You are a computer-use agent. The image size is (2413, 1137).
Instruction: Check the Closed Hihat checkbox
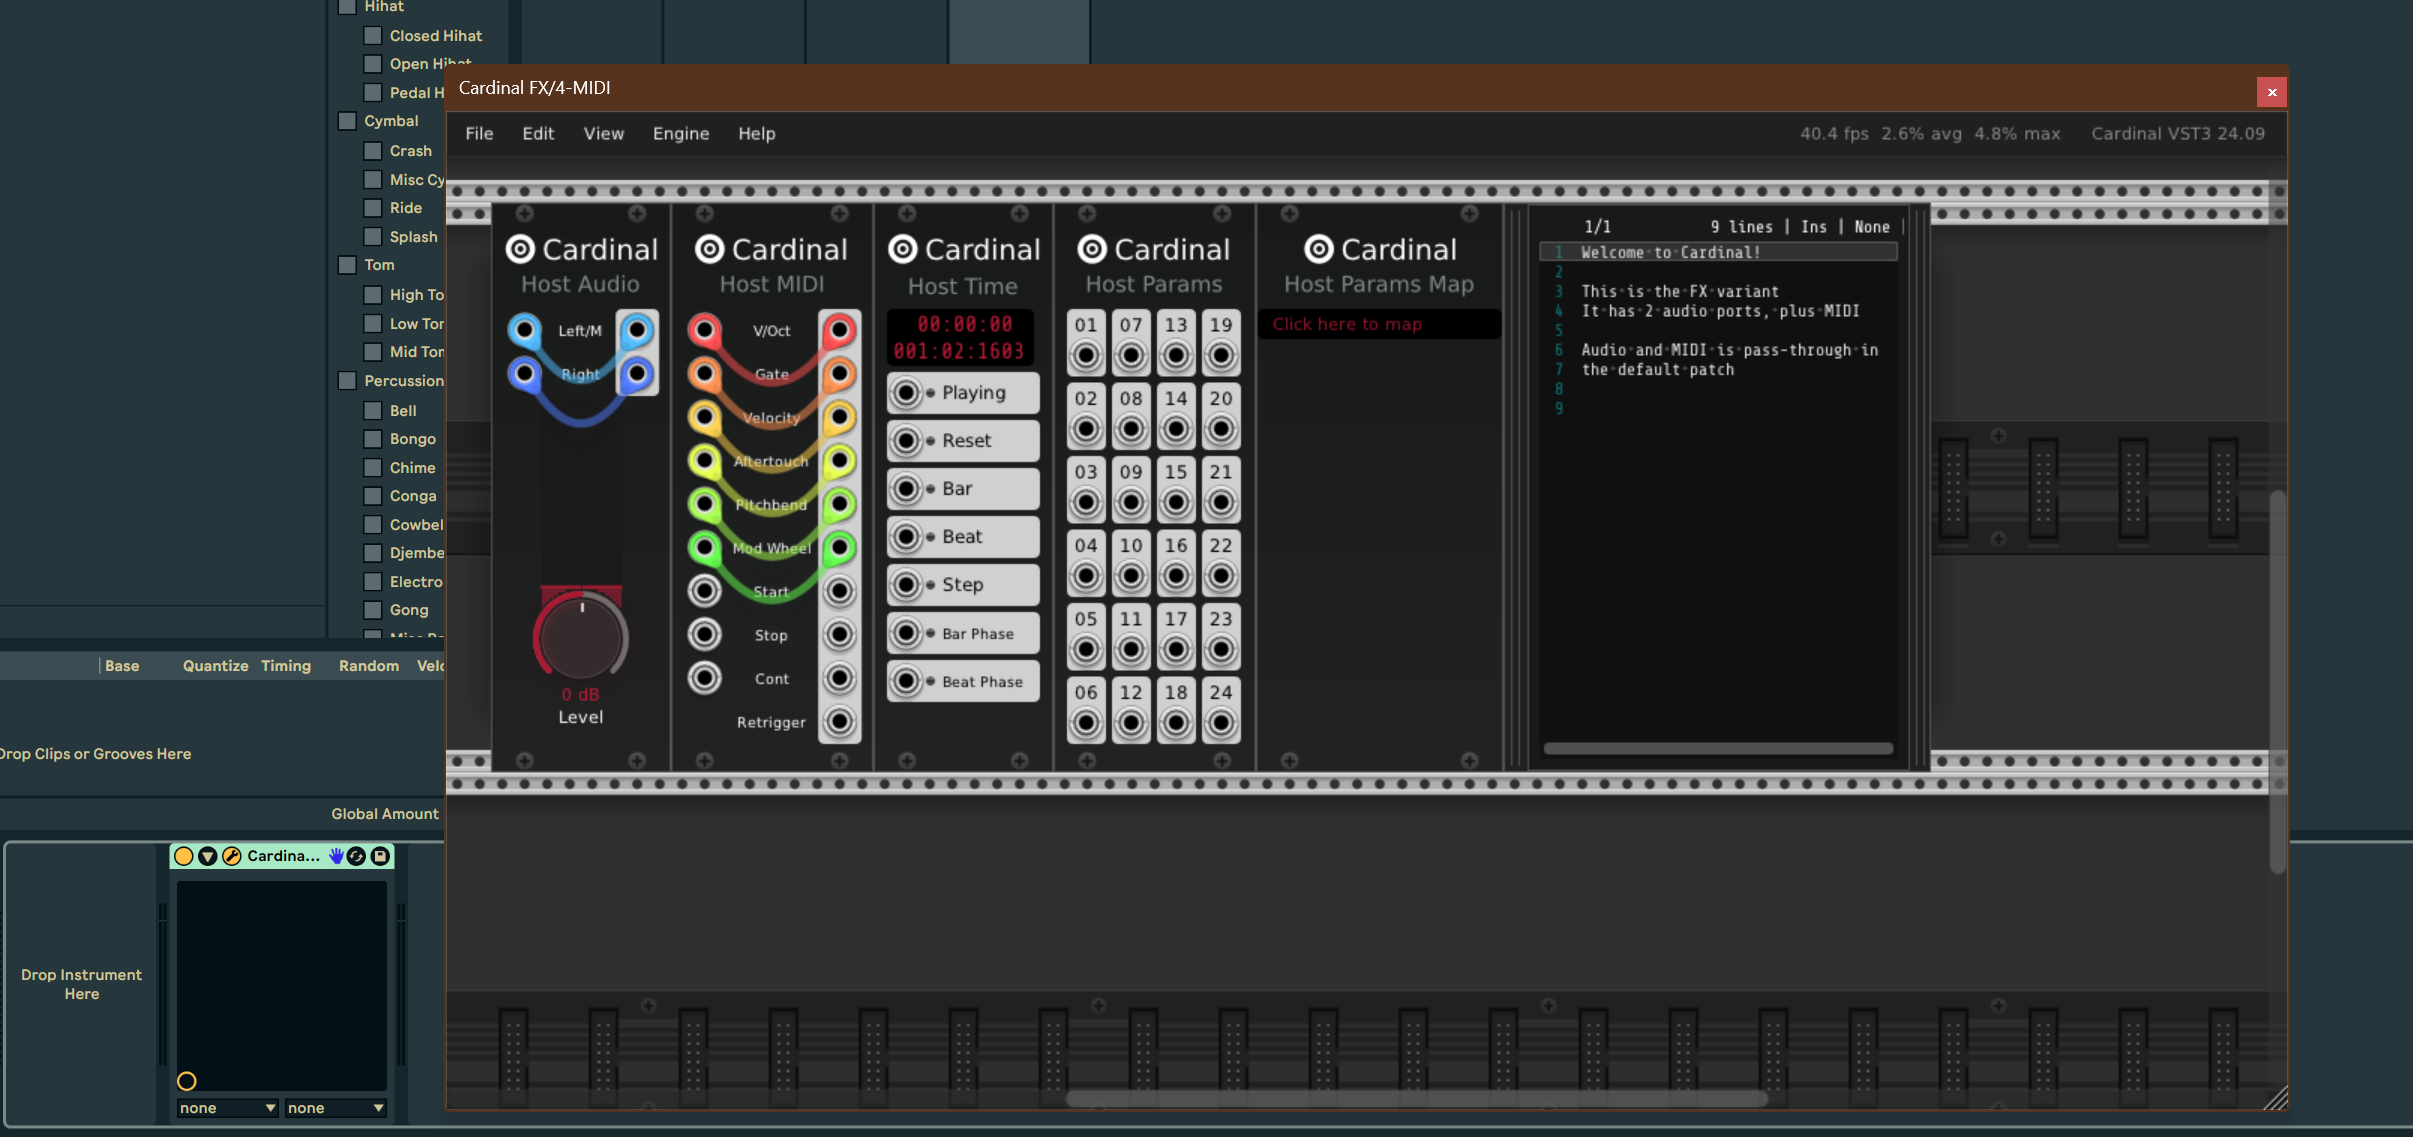373,35
